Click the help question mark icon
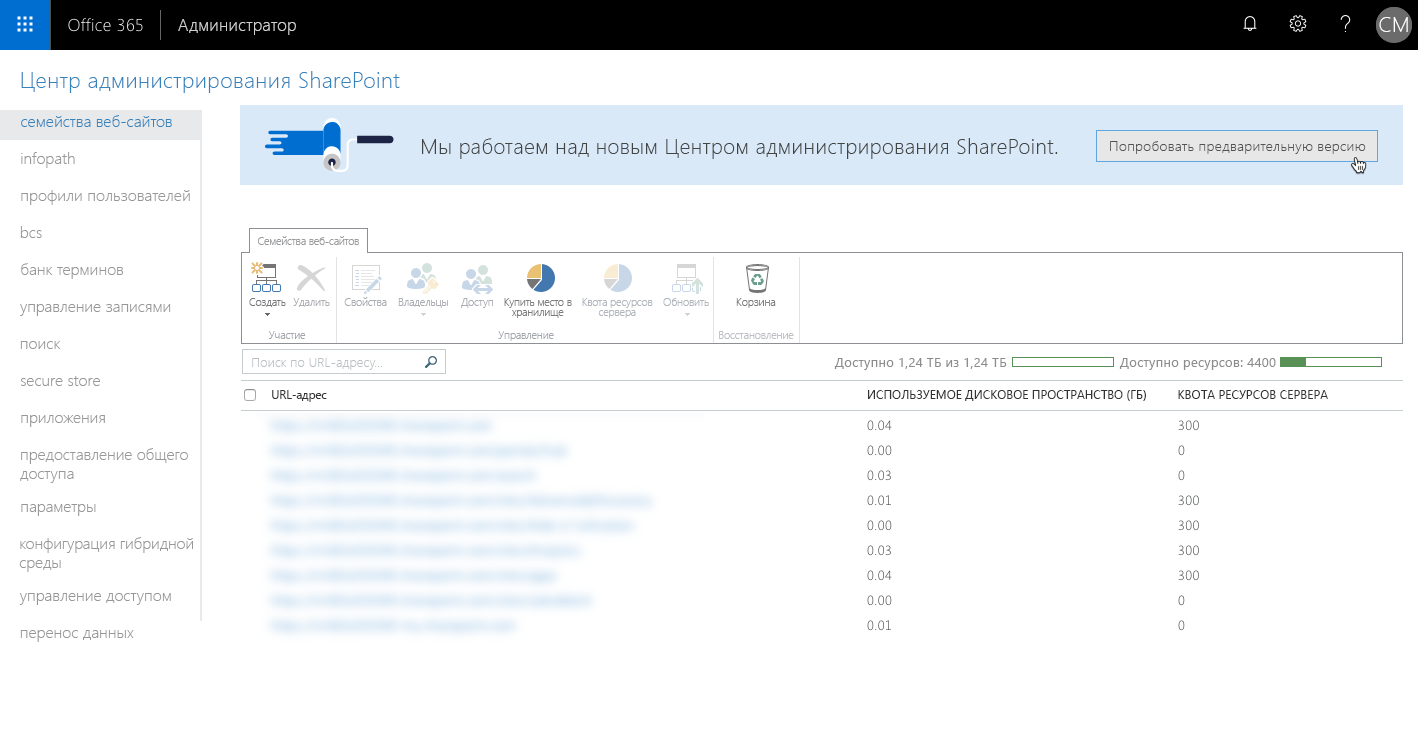Viewport: 1418px width, 750px height. click(x=1346, y=25)
